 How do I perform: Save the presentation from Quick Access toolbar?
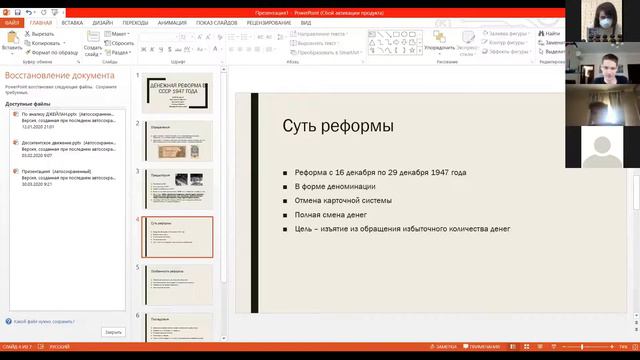click(x=18, y=13)
